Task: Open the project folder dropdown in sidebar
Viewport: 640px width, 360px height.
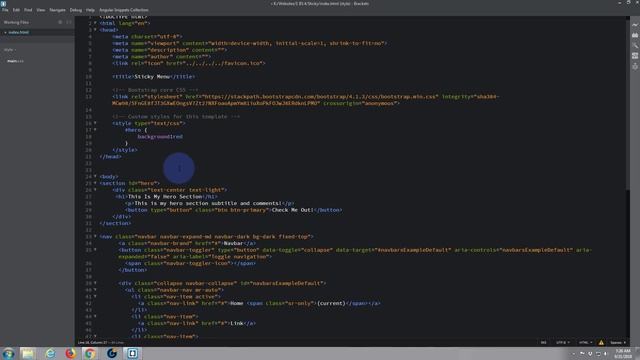Action: (x=10, y=50)
